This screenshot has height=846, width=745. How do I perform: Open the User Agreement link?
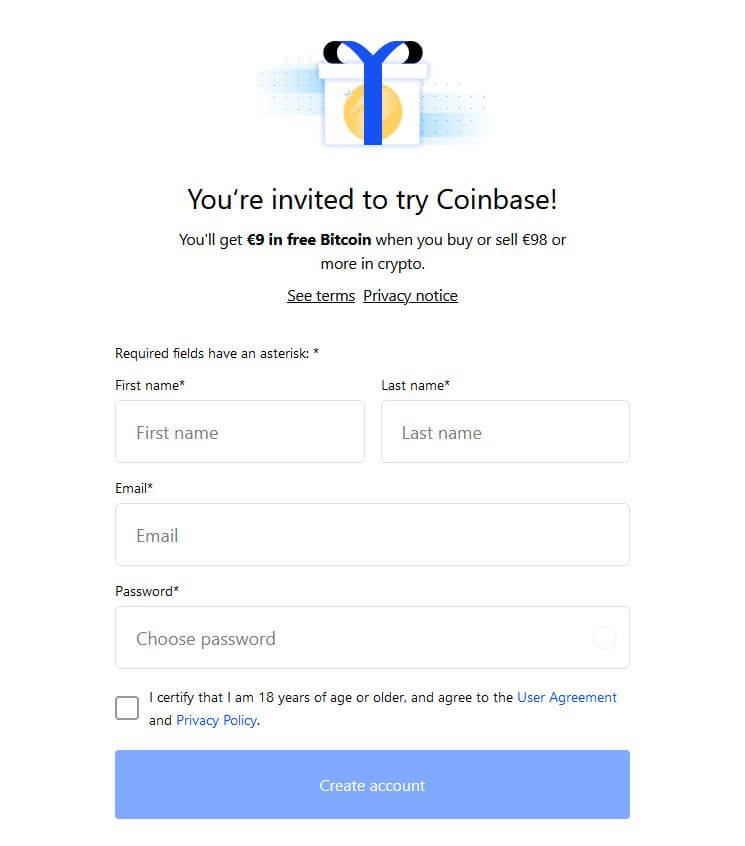click(566, 697)
